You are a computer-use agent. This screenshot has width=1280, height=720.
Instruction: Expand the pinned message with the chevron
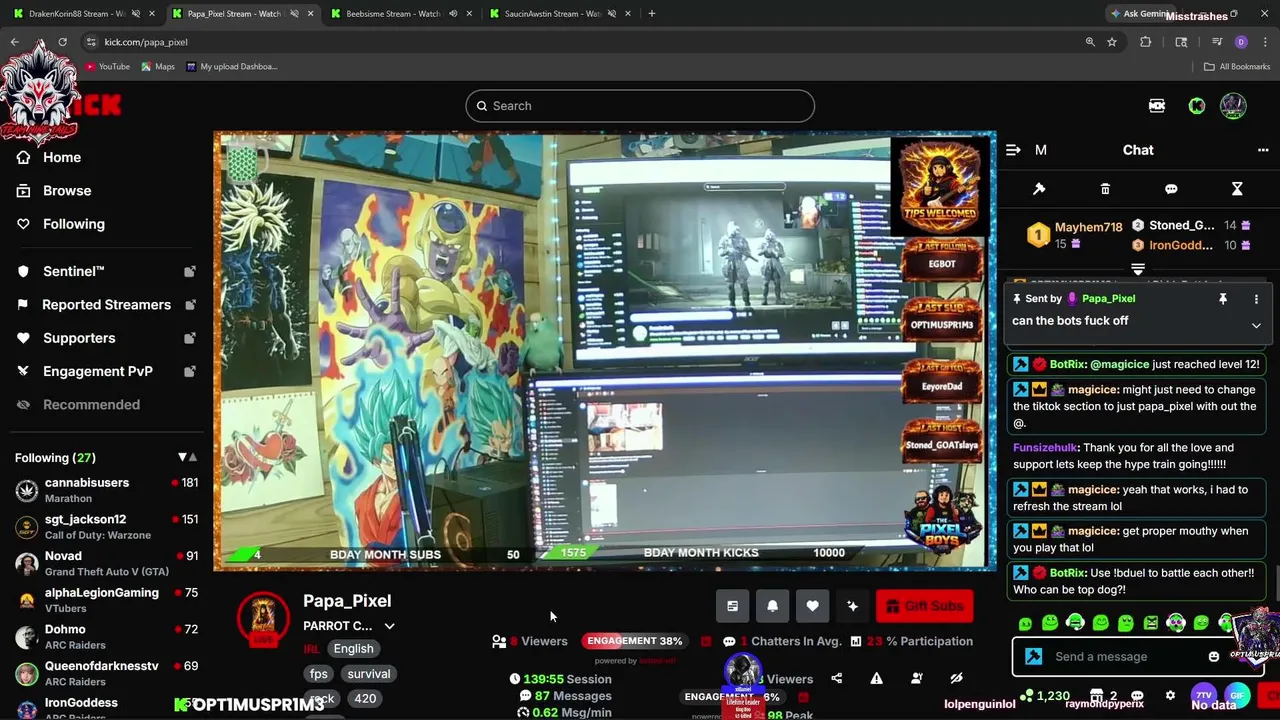point(1256,325)
